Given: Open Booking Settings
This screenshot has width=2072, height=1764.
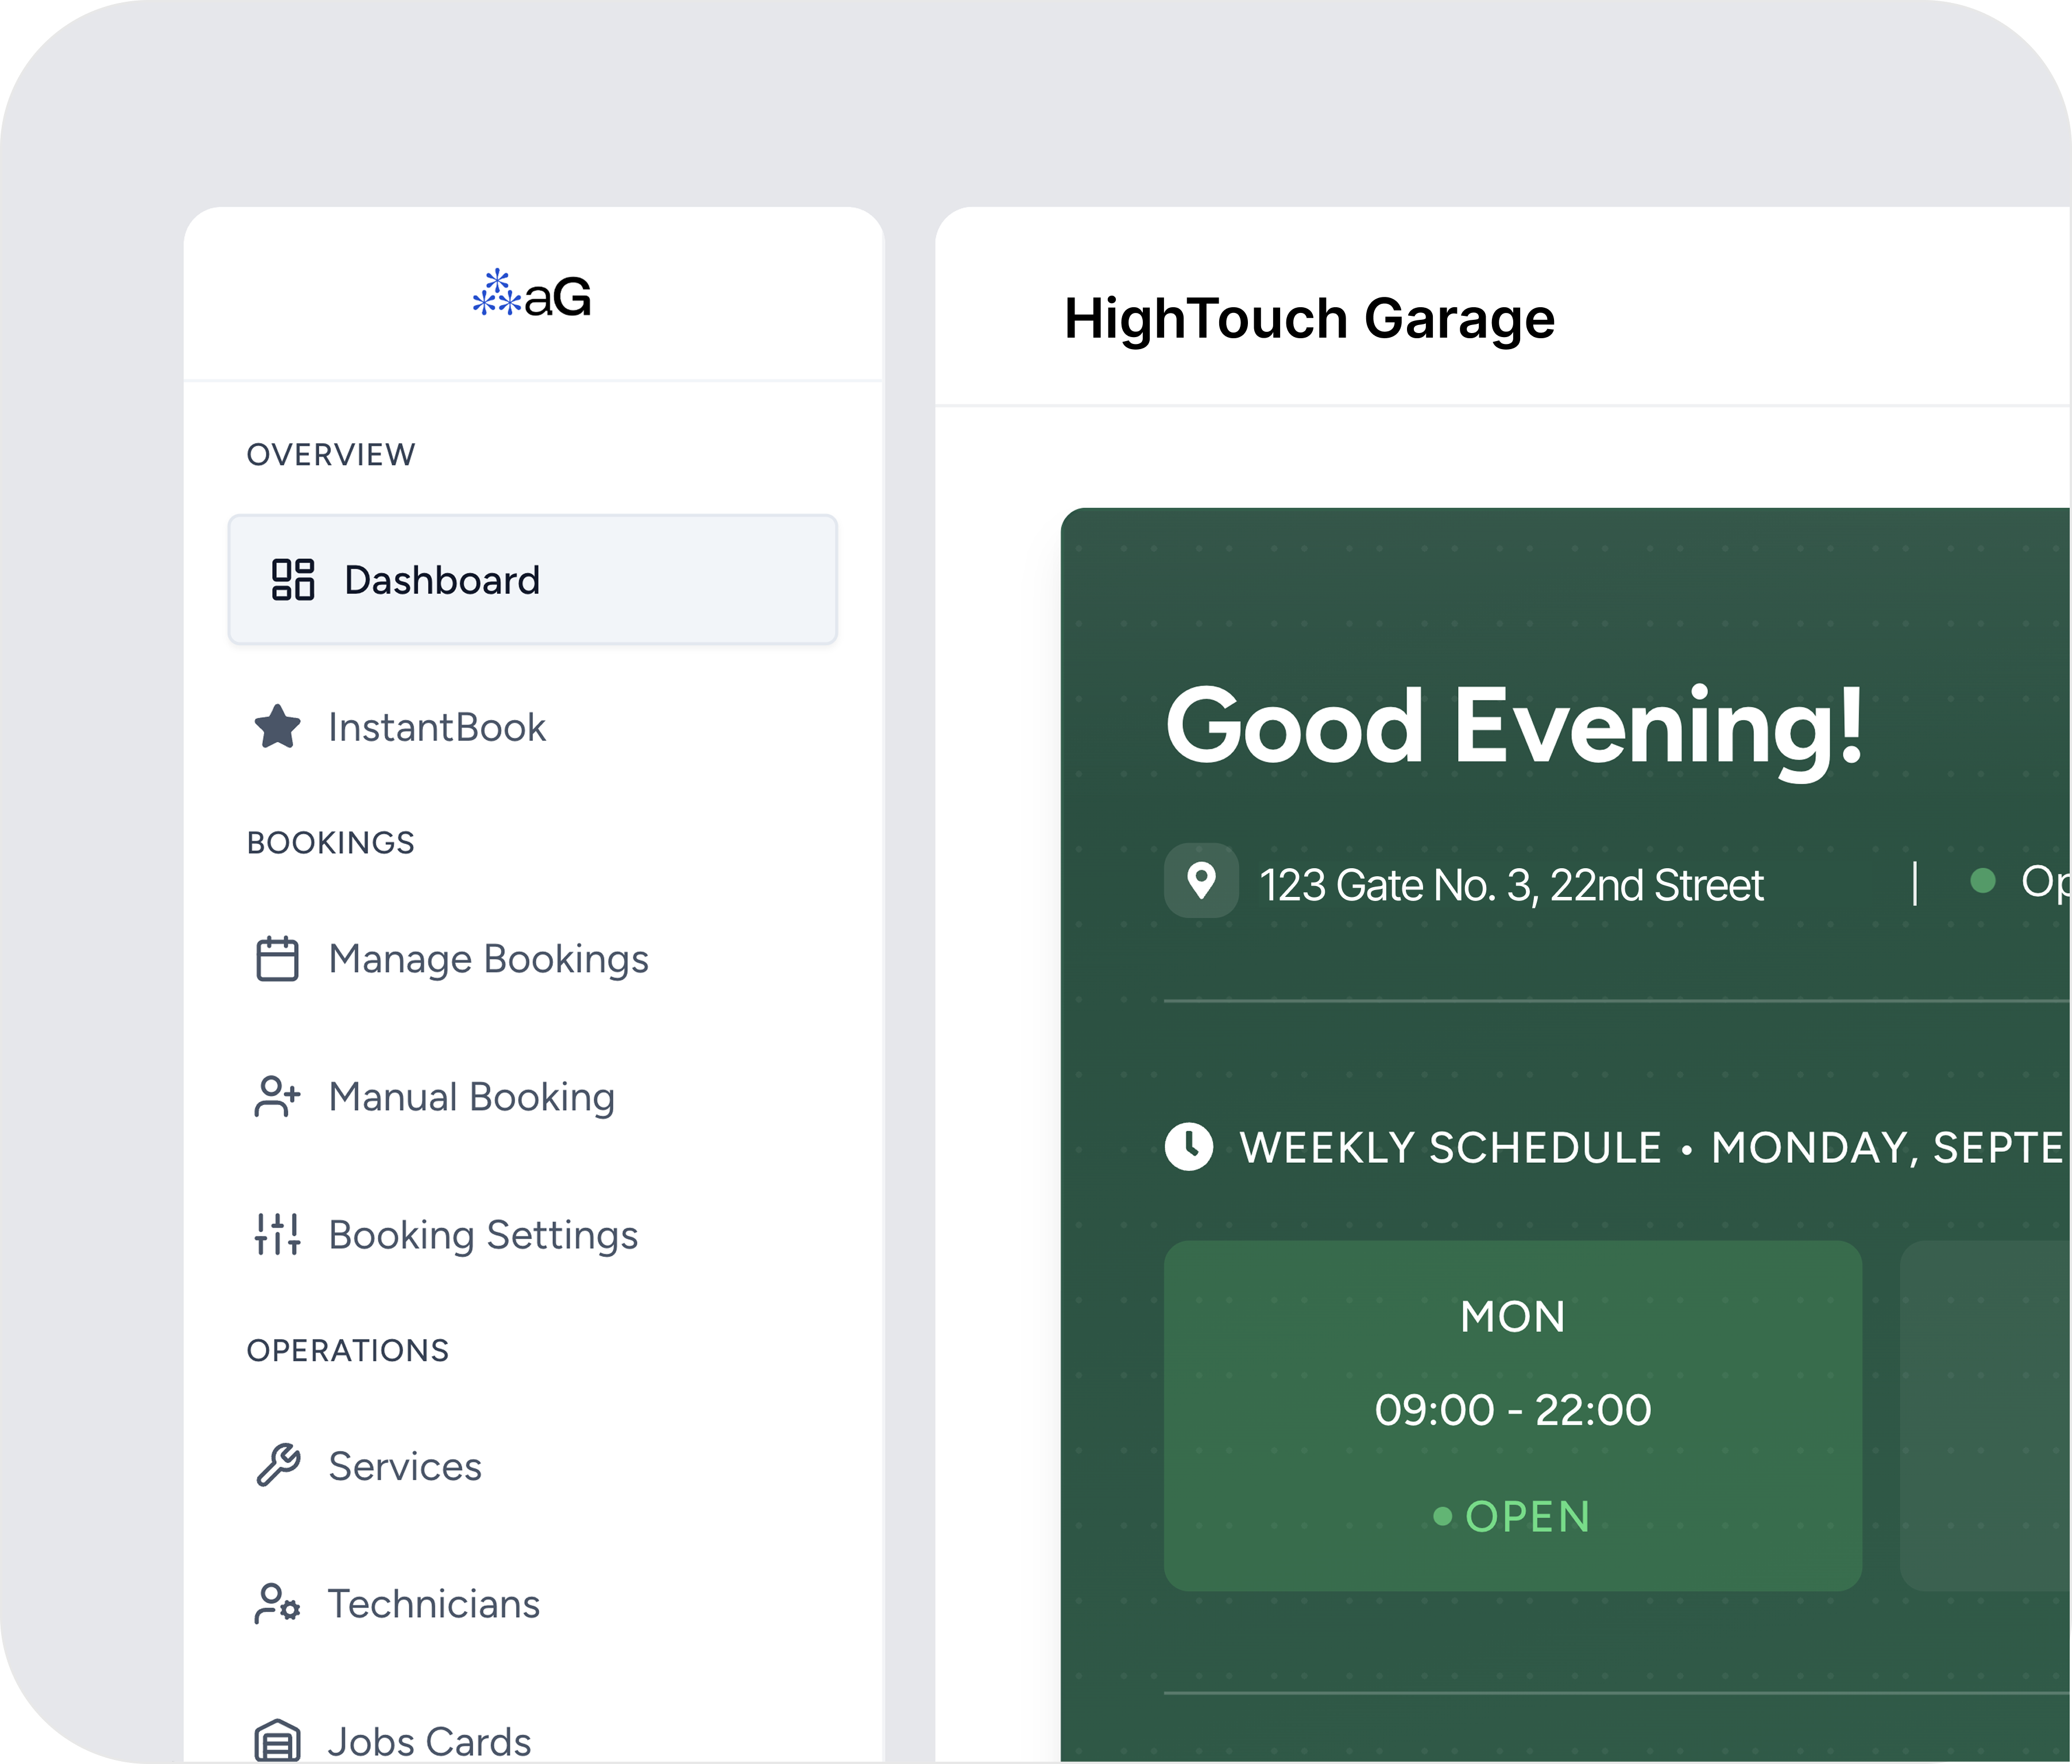Looking at the screenshot, I should 483,1235.
